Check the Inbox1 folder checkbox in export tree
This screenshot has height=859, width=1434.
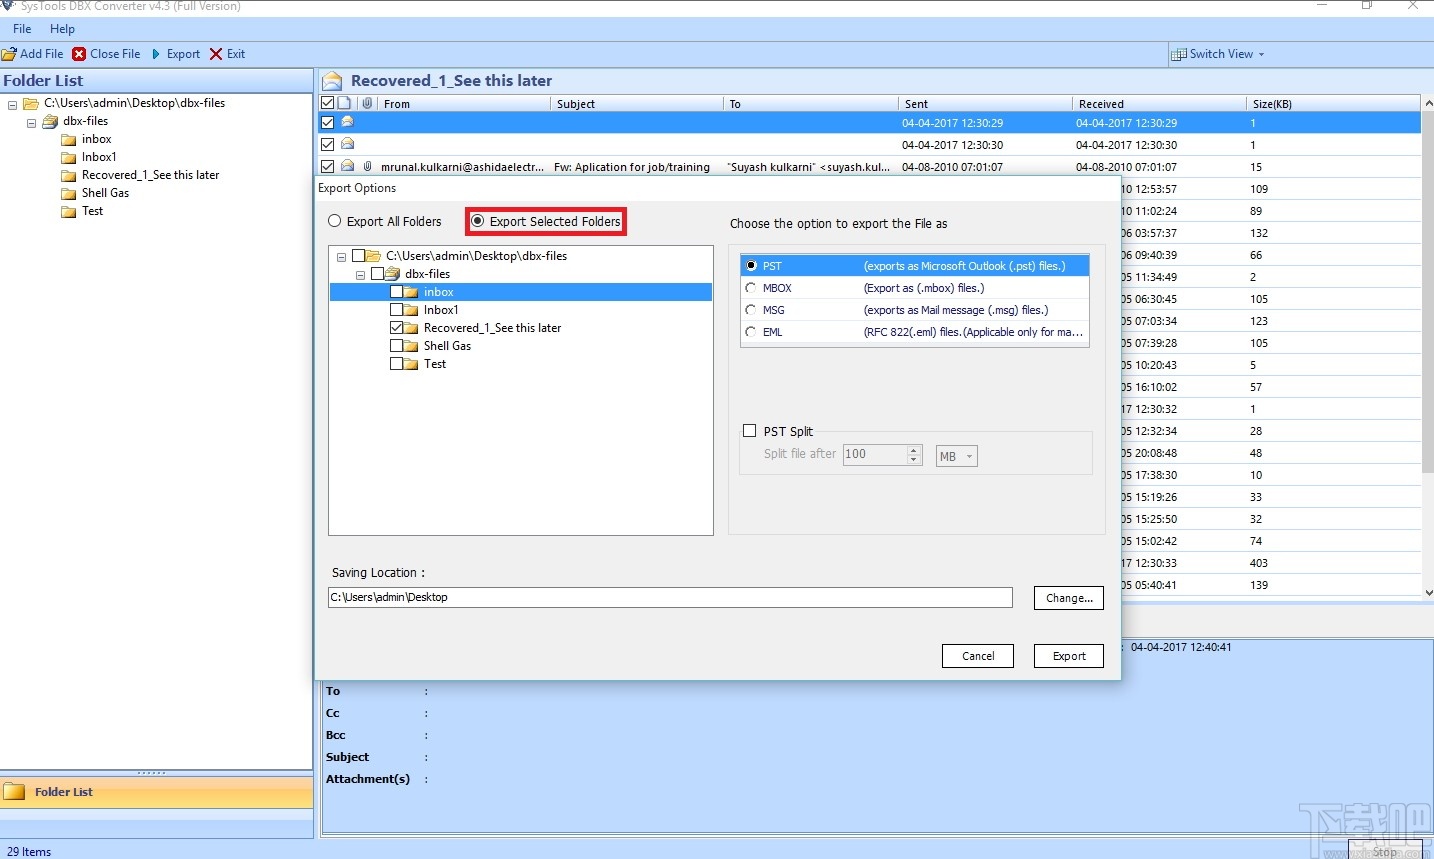(398, 310)
